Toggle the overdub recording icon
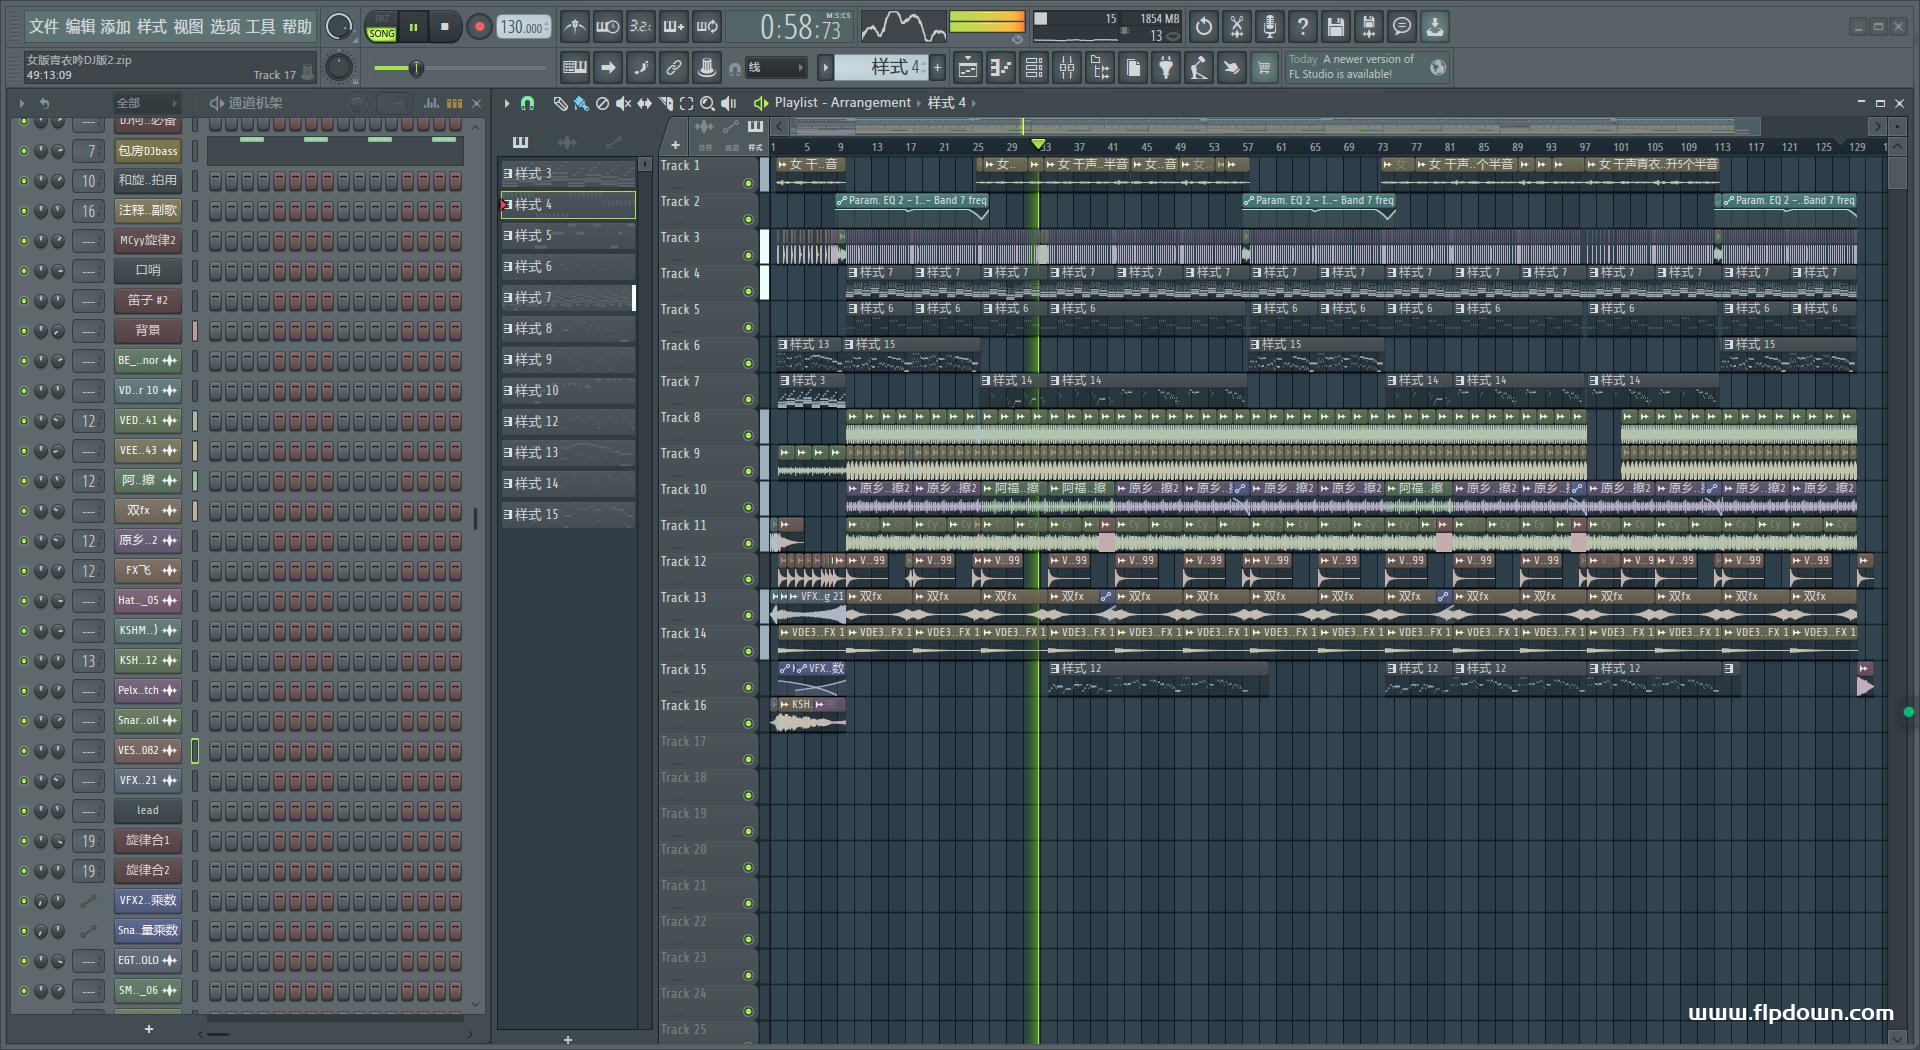Image resolution: width=1920 pixels, height=1050 pixels. tap(674, 27)
